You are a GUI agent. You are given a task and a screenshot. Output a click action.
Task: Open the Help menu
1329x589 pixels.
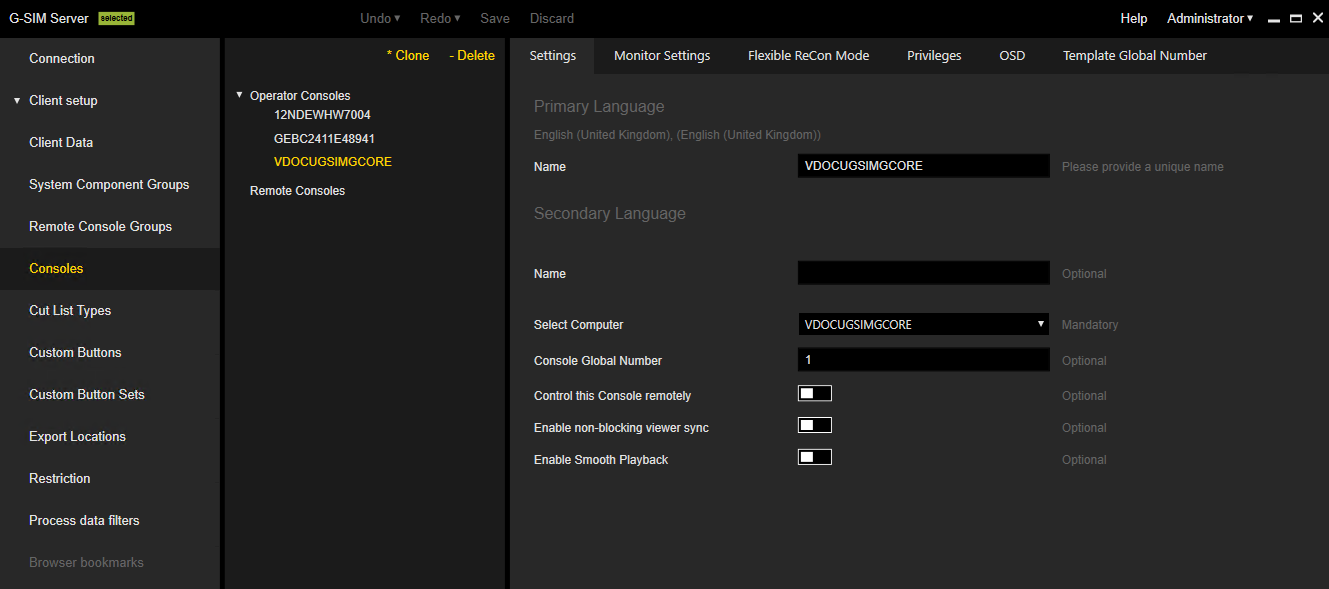[1133, 18]
